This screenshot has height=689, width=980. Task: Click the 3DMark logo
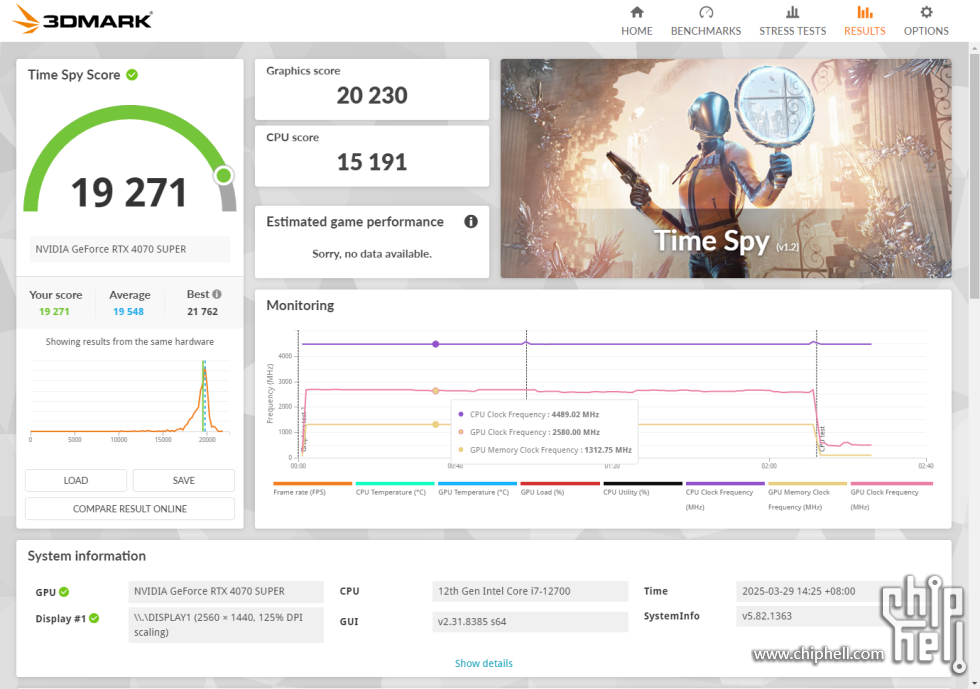pos(82,19)
